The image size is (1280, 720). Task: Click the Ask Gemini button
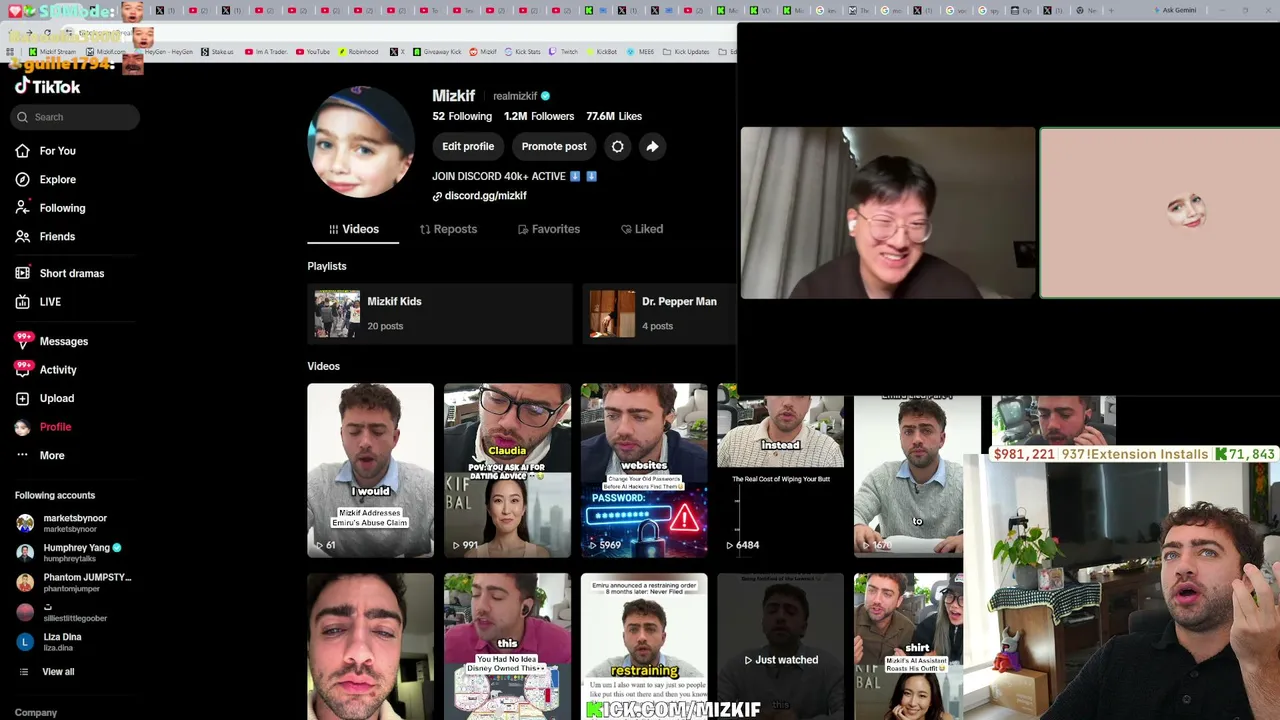click(x=1175, y=10)
